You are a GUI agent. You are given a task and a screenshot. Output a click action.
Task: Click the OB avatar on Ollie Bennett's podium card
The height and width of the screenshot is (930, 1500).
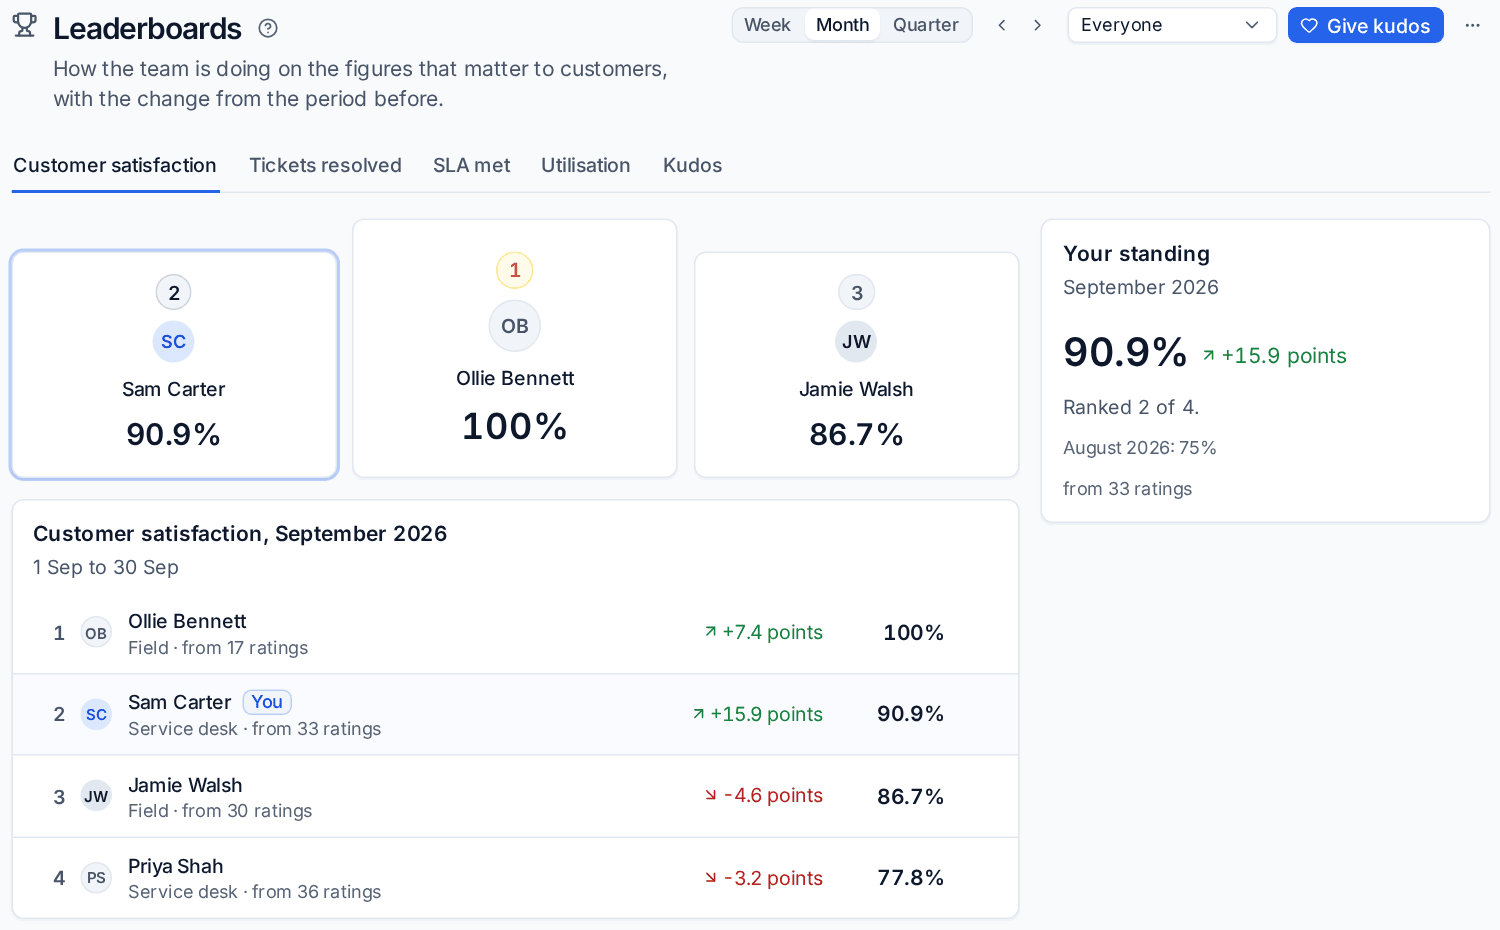(515, 326)
